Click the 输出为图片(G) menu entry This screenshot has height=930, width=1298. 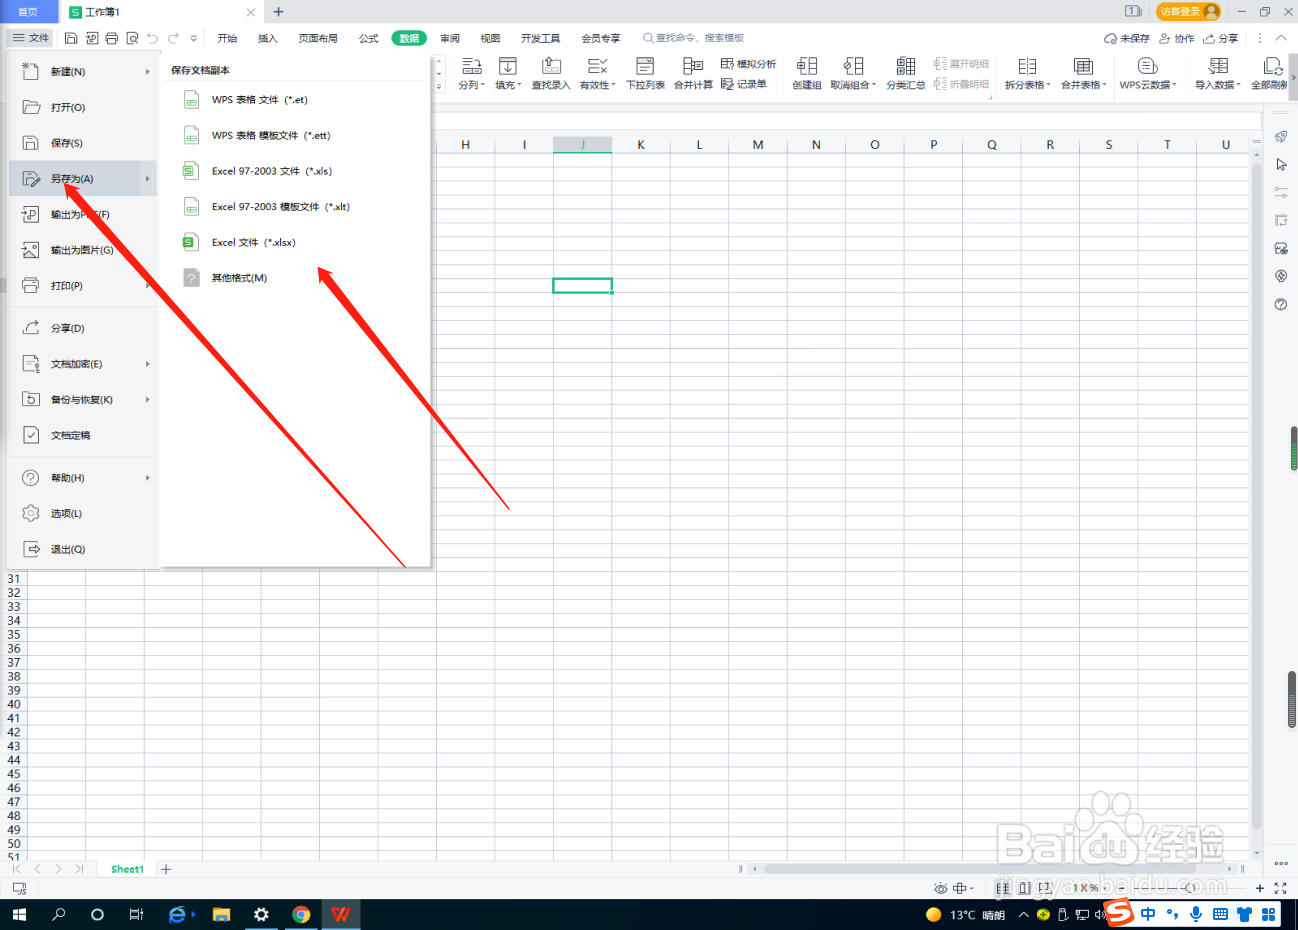(83, 250)
